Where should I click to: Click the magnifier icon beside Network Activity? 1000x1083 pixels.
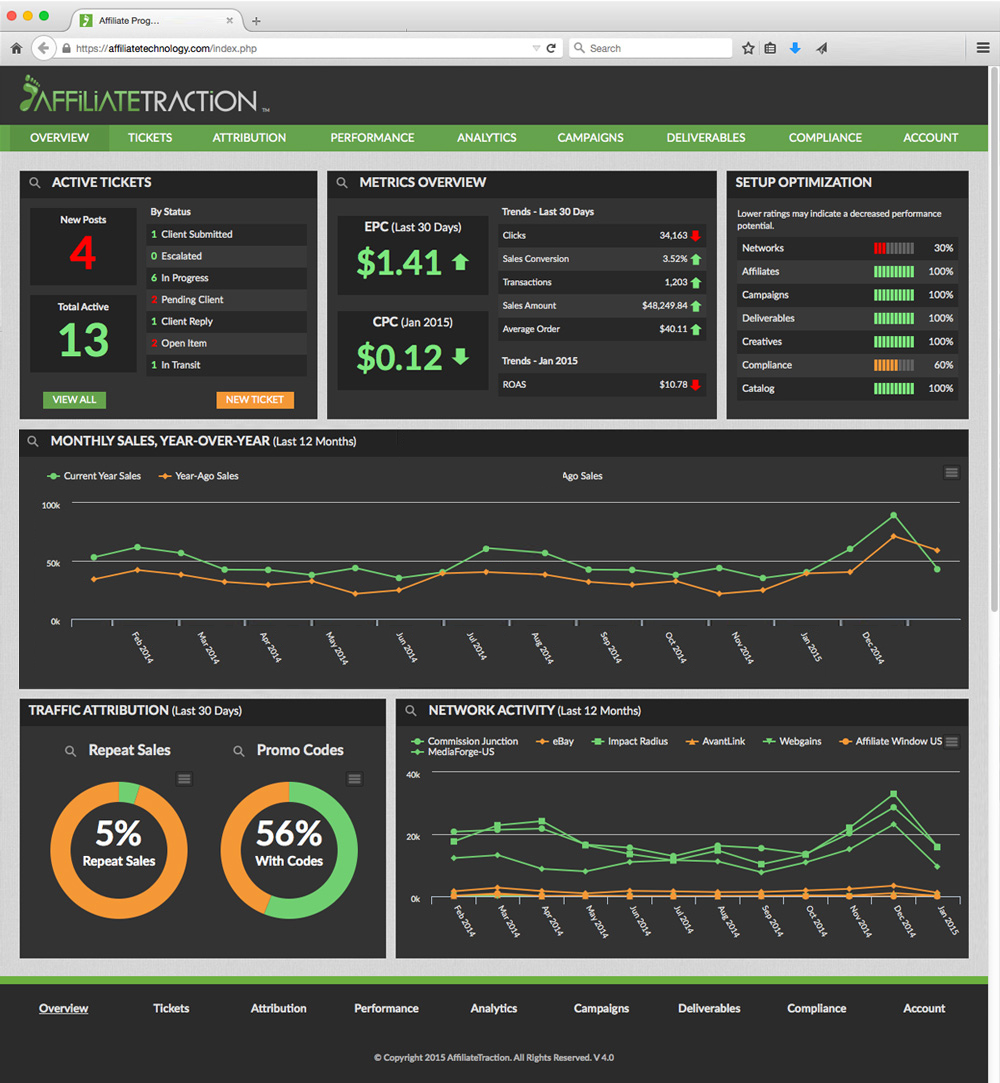click(x=411, y=711)
